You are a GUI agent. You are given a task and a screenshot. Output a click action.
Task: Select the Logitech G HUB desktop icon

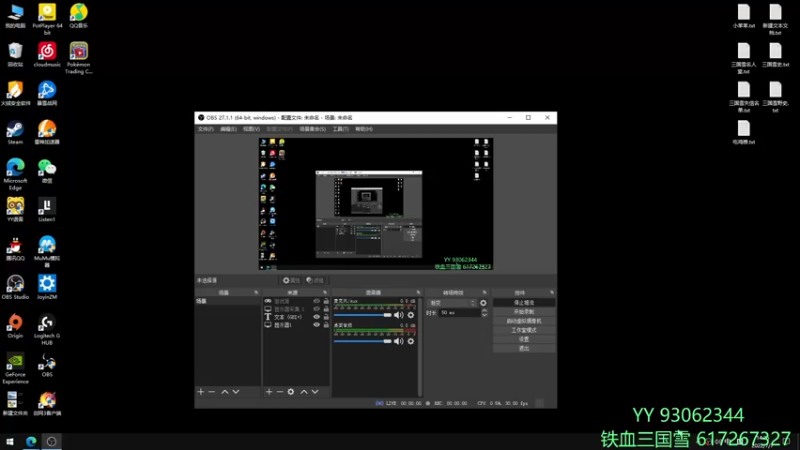click(47, 330)
